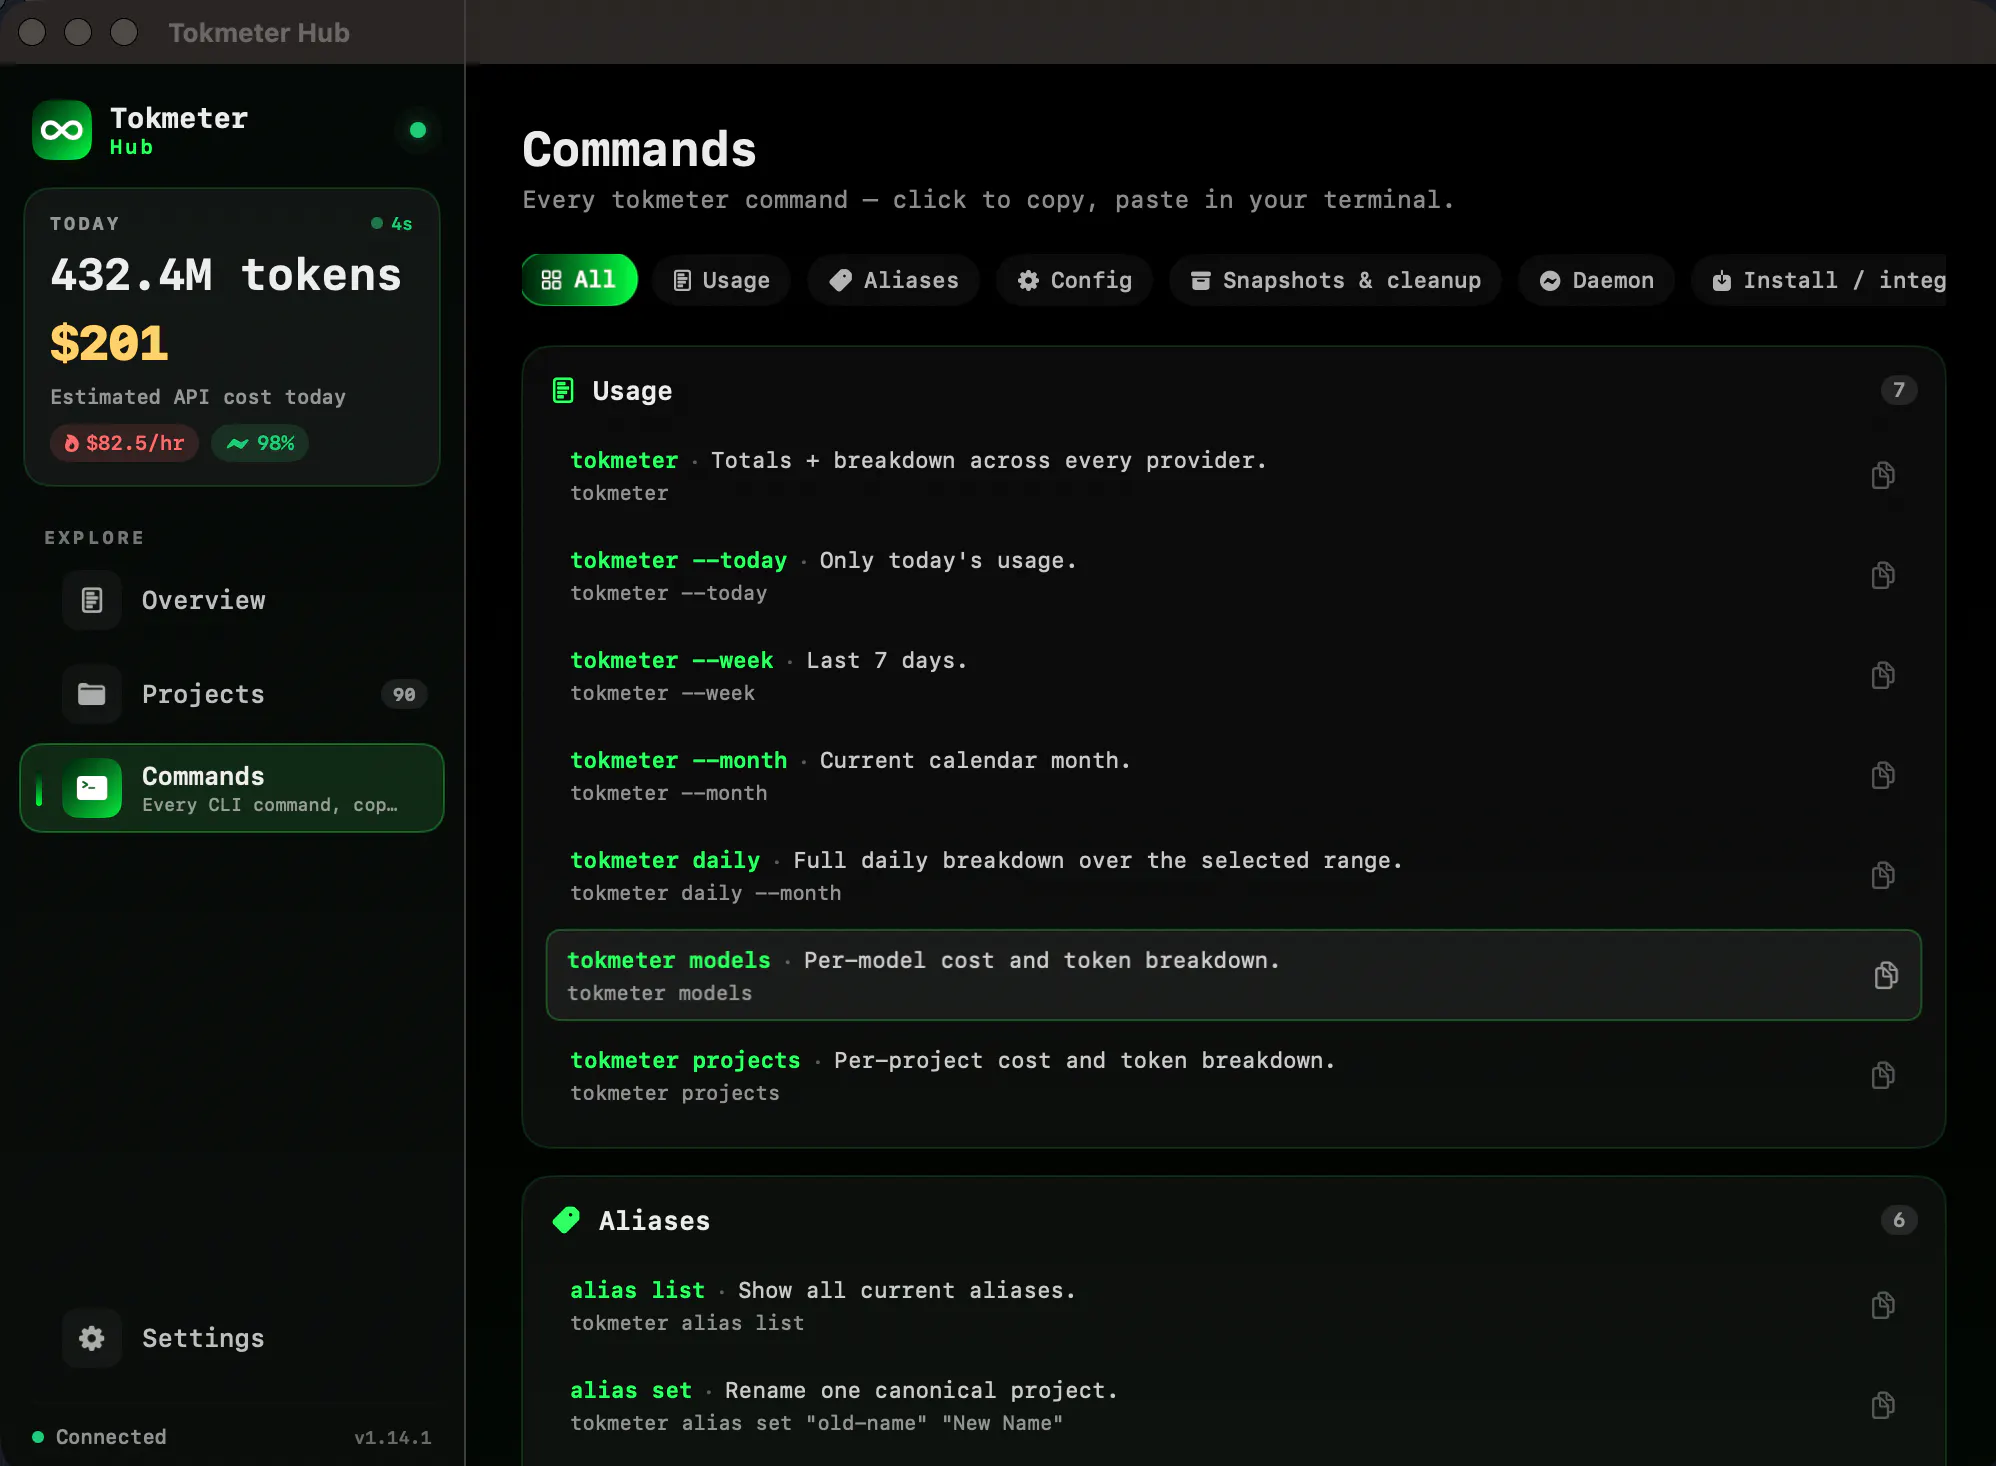Open the Projects page
1996x1466 pixels.
coord(232,694)
